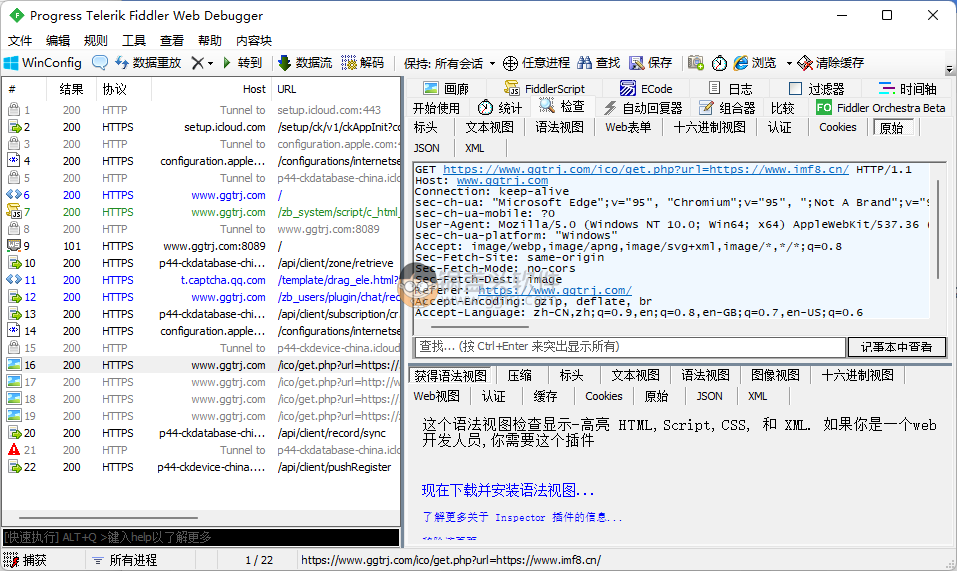Click 现在下载并安装语法视图 link

pos(507,490)
